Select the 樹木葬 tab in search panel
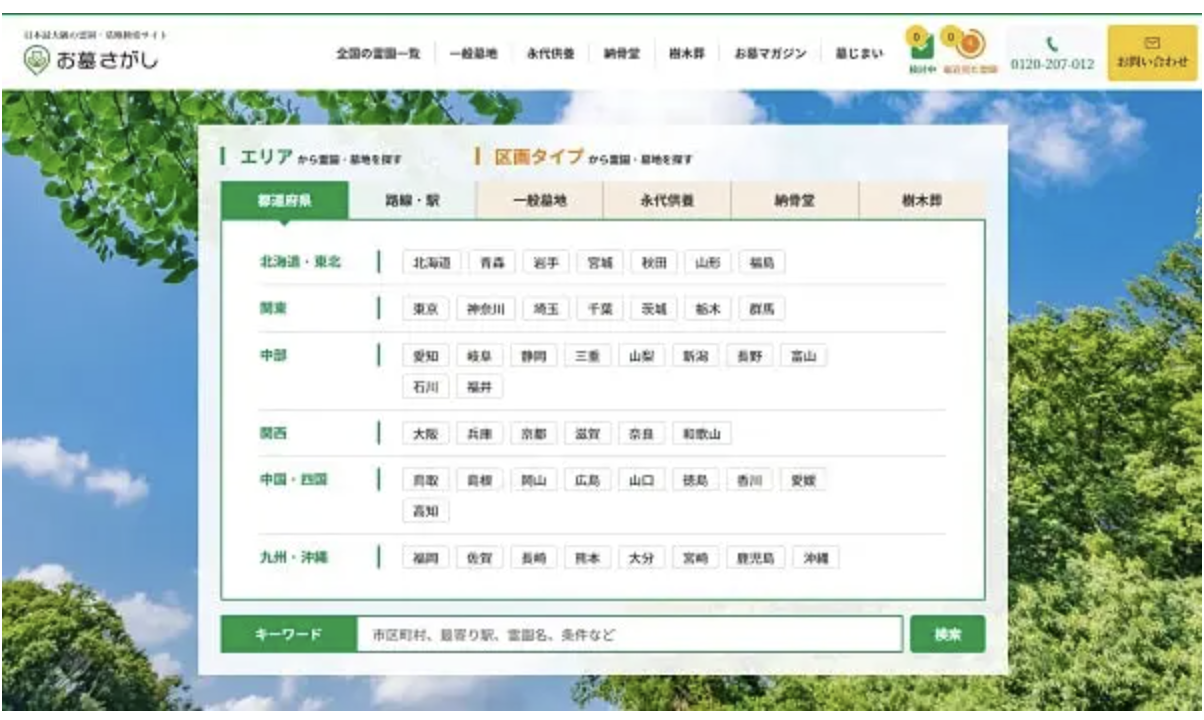1204x720 pixels. click(x=921, y=200)
